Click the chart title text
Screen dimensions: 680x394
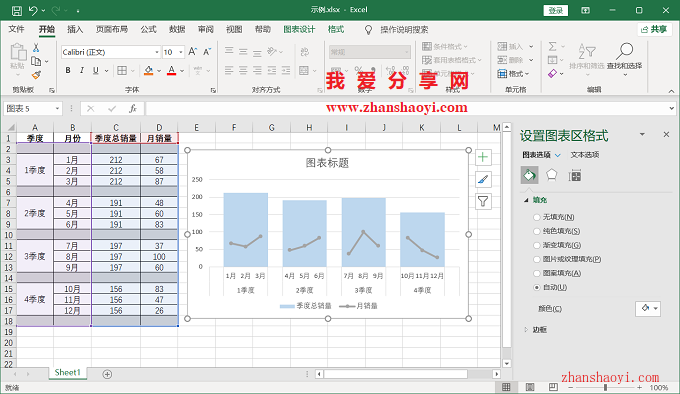pyautogui.click(x=327, y=163)
